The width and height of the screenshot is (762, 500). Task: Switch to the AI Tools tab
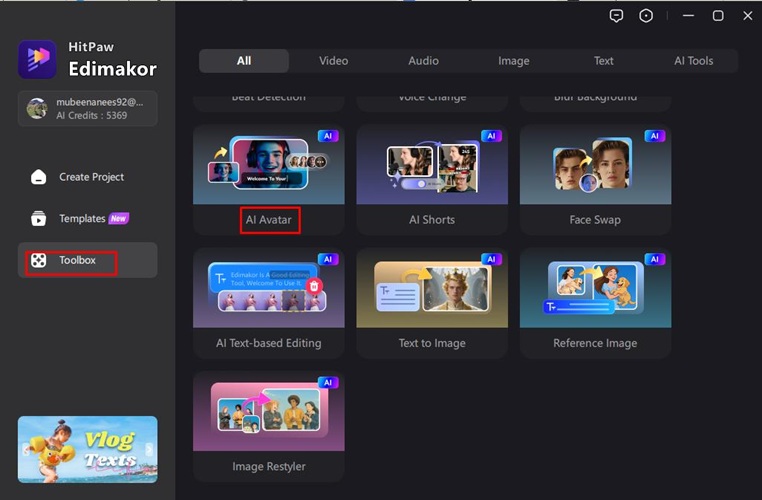[693, 61]
